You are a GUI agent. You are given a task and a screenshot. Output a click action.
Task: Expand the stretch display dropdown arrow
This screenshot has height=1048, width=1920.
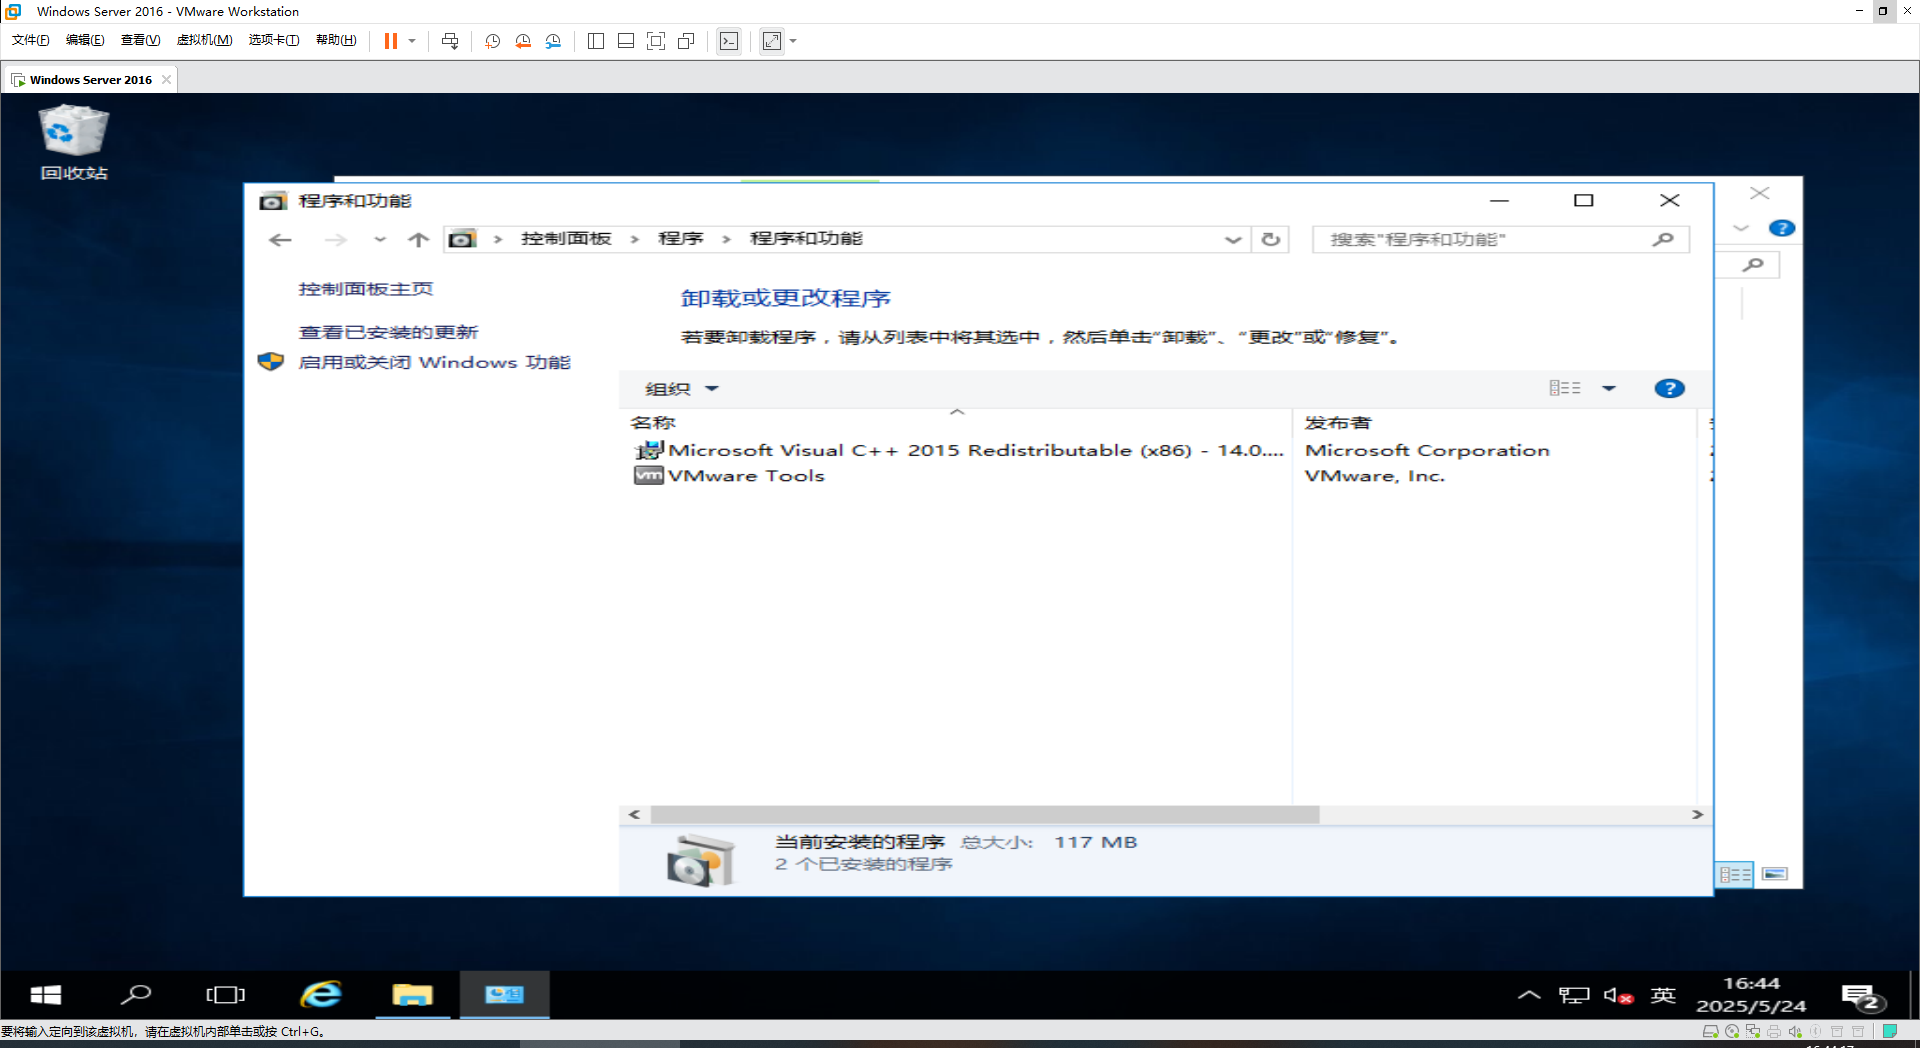[794, 41]
